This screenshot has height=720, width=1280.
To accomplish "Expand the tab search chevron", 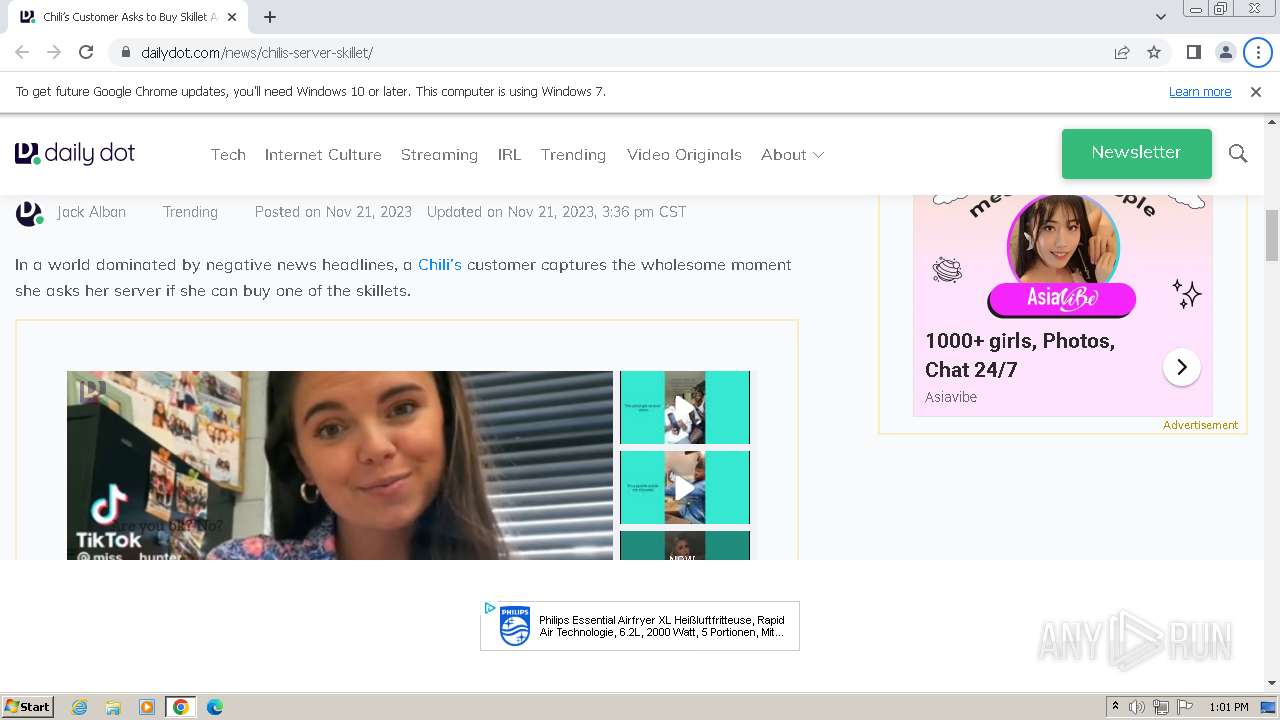I will tap(1160, 17).
